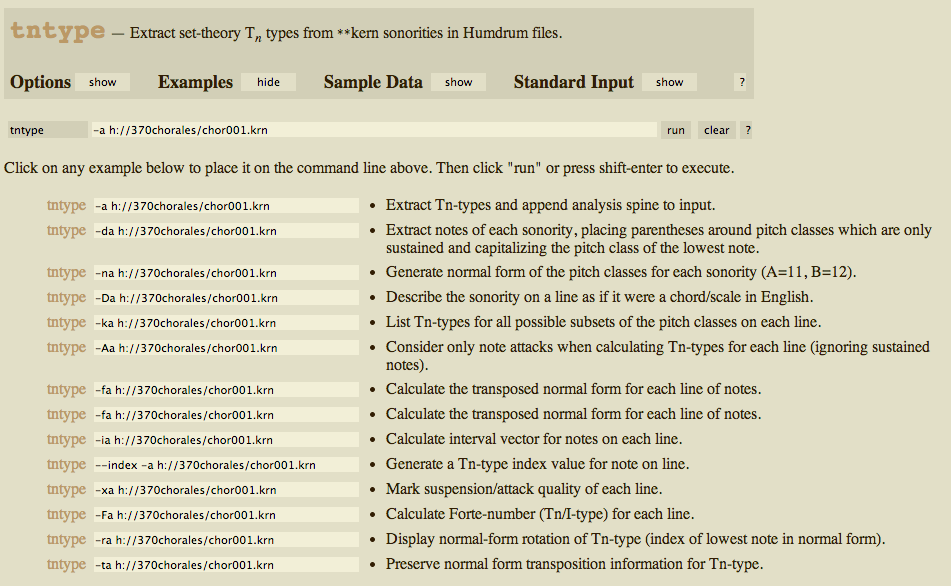The height and width of the screenshot is (586, 951).
Task: Click the command line input field
Action: point(373,130)
